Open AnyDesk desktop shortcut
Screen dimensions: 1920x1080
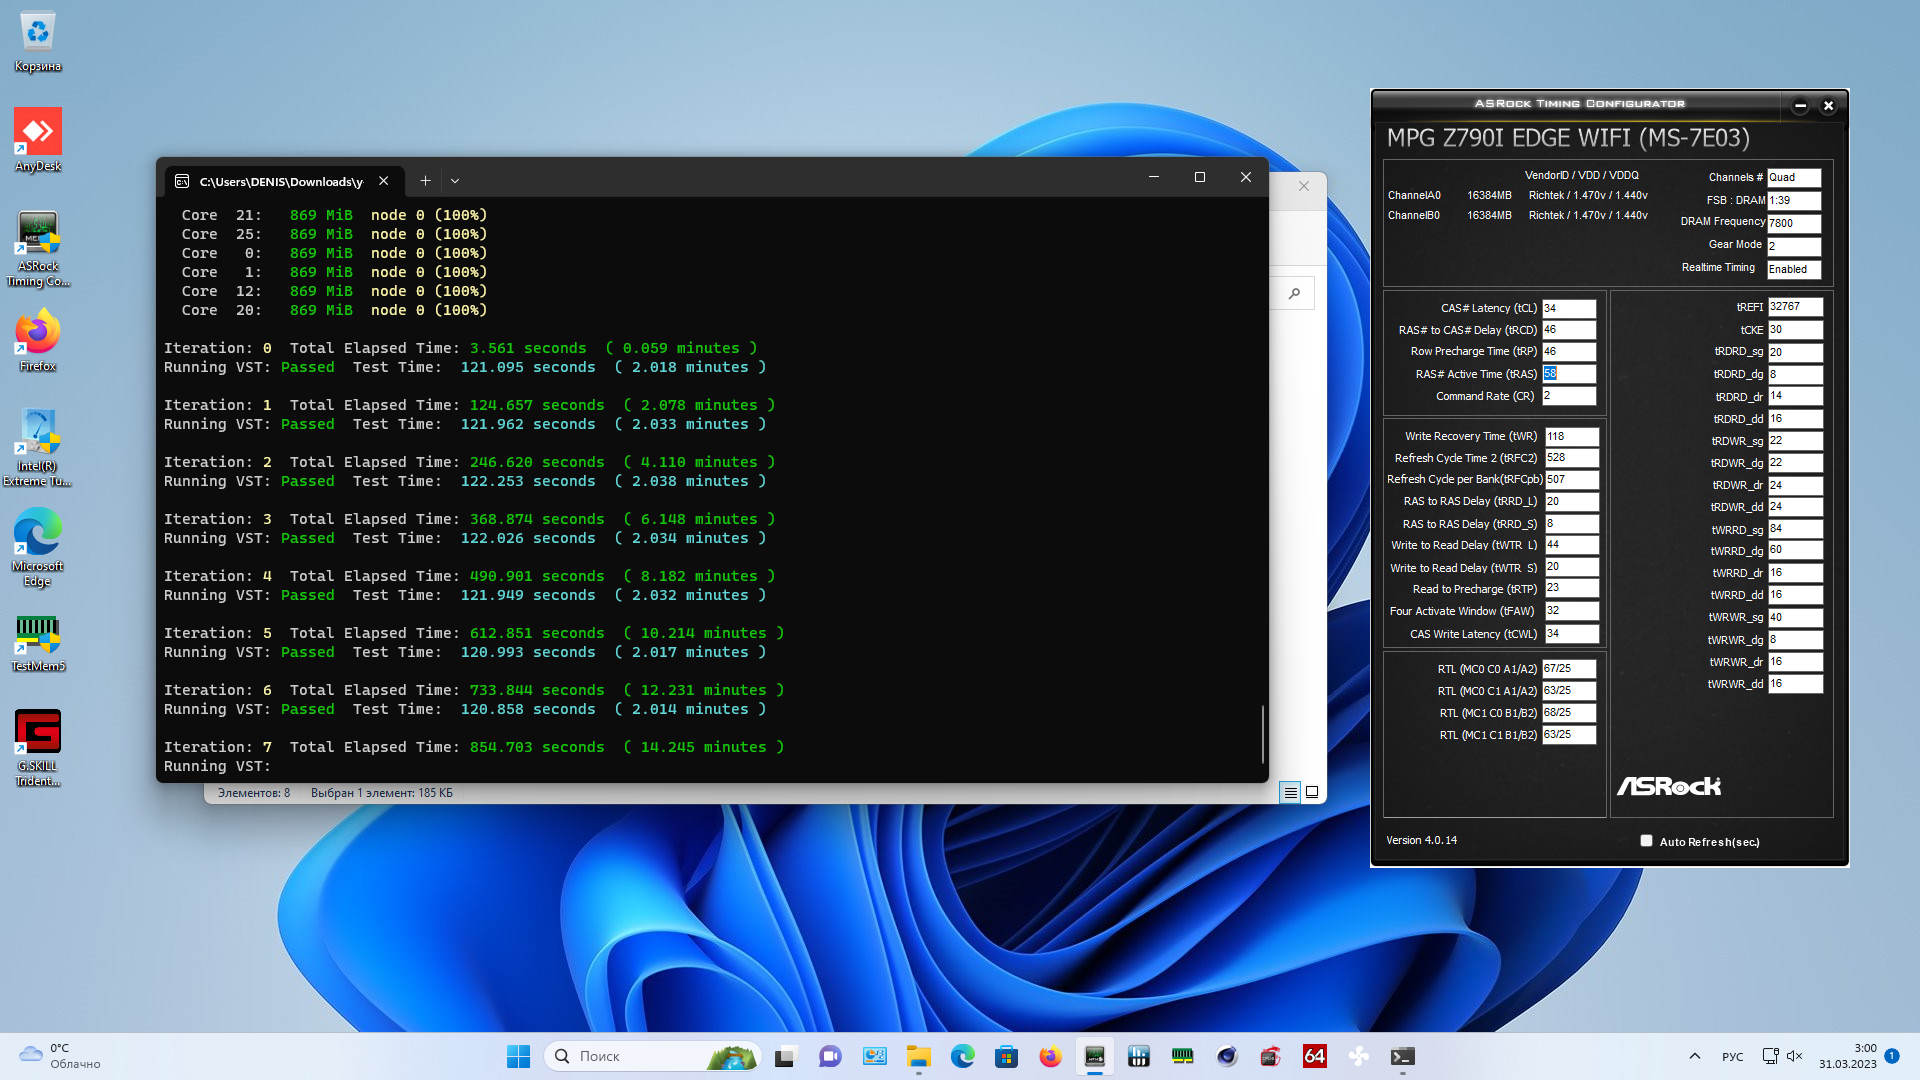pos(38,133)
